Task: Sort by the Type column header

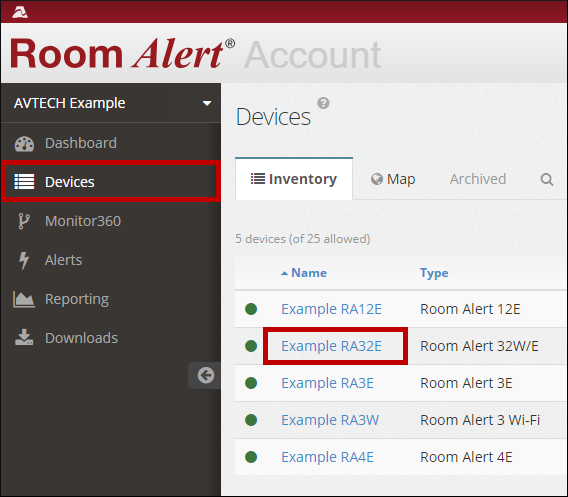Action: click(434, 273)
